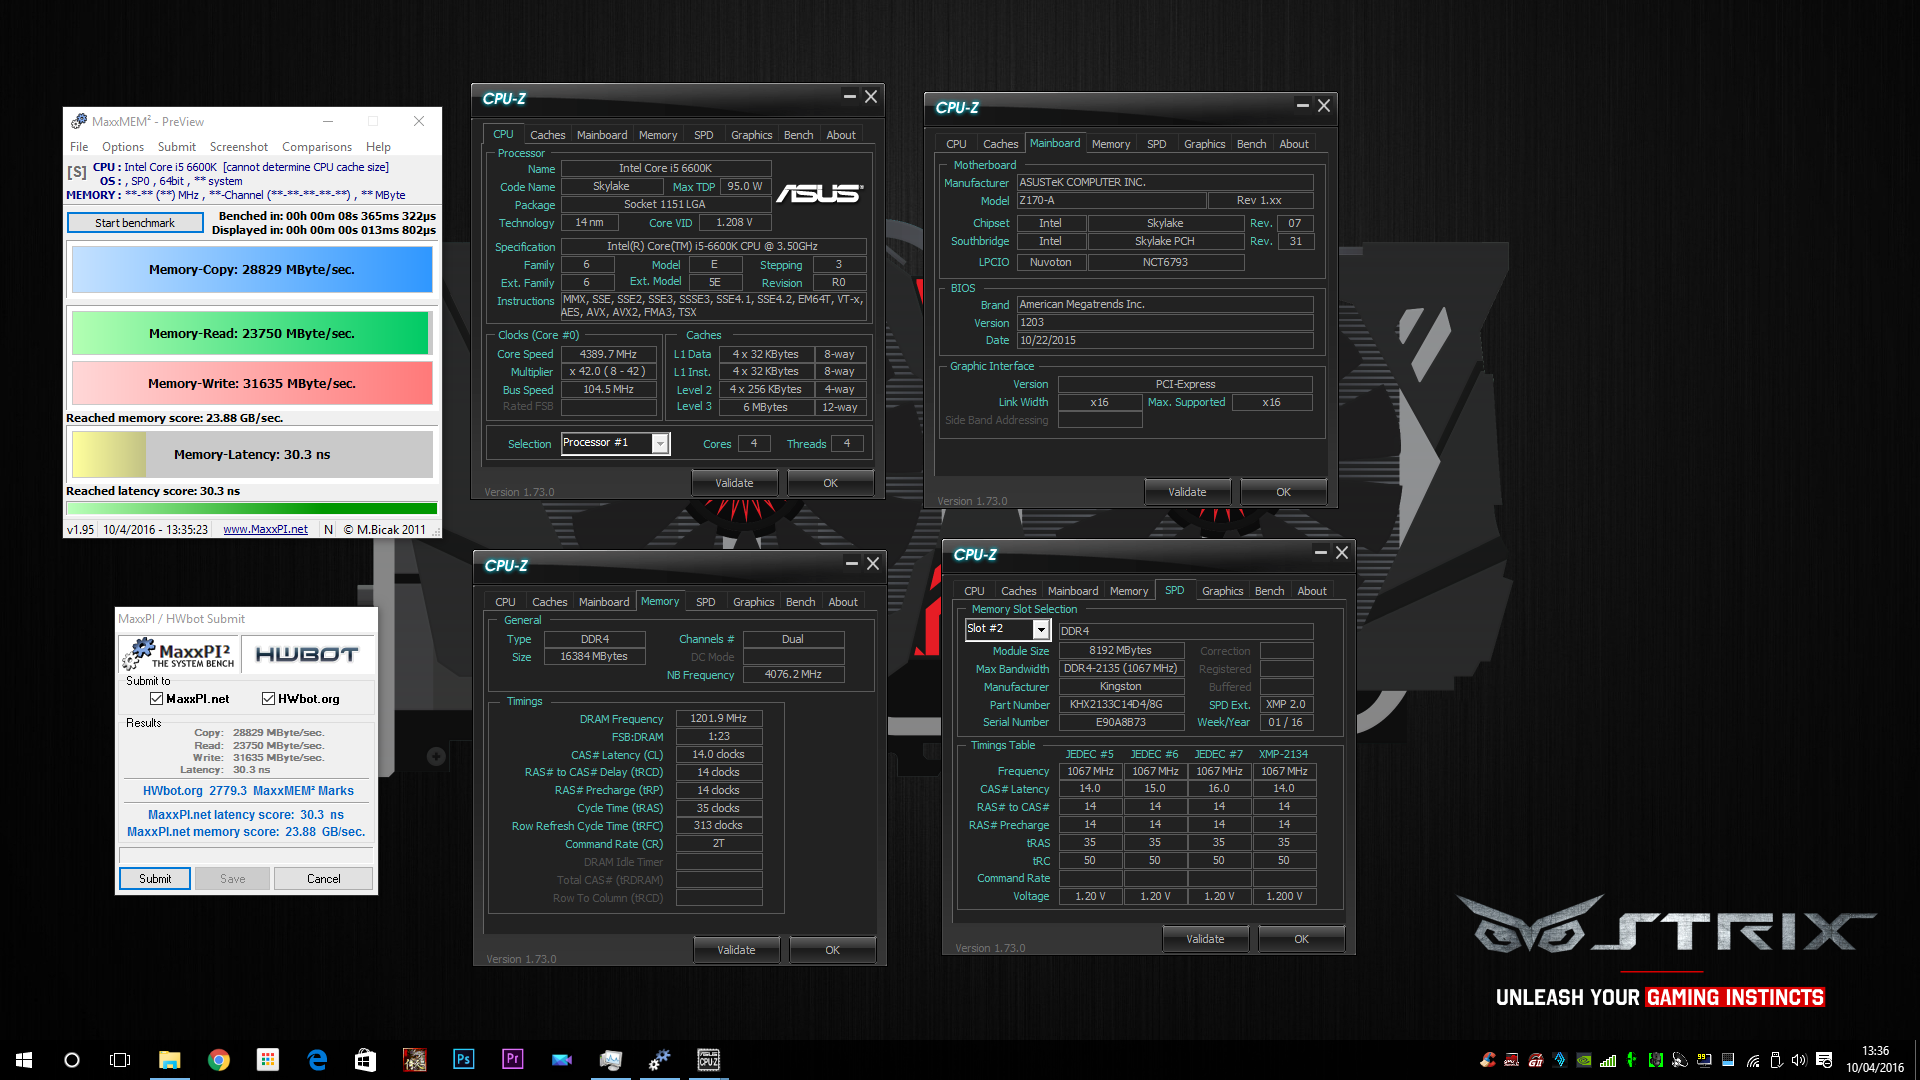Click the MaxxPI² system bench logo
This screenshot has width=1920, height=1080.
(x=179, y=654)
